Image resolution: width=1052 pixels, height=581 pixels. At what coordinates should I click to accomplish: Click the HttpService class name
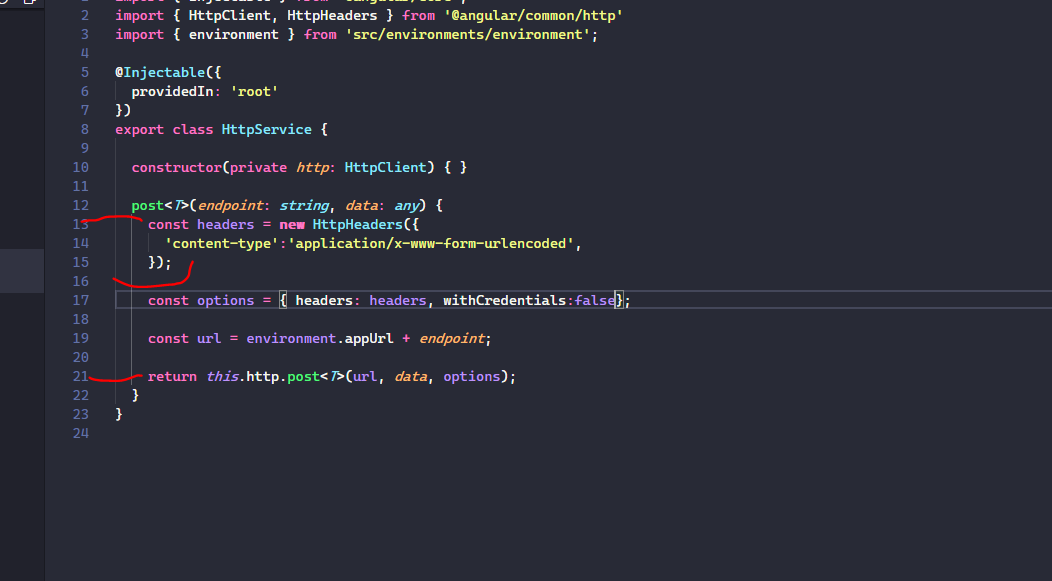tap(266, 128)
